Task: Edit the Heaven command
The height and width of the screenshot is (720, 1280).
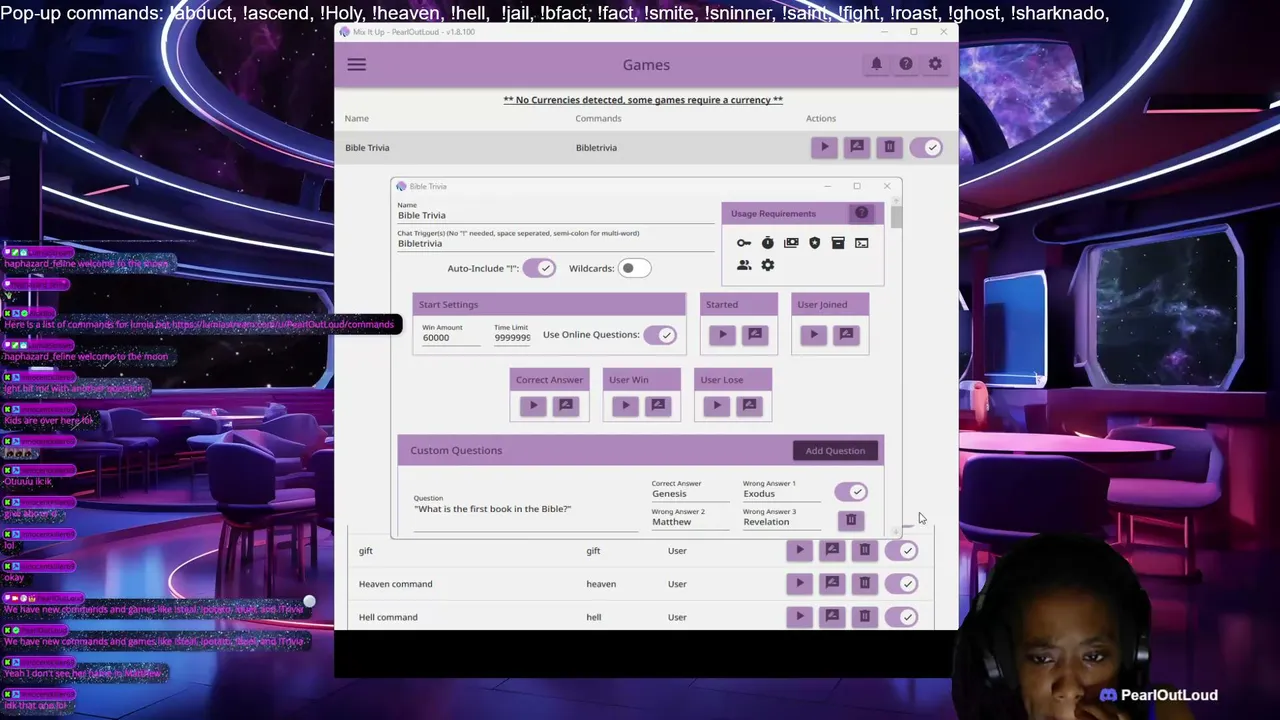Action: point(832,583)
